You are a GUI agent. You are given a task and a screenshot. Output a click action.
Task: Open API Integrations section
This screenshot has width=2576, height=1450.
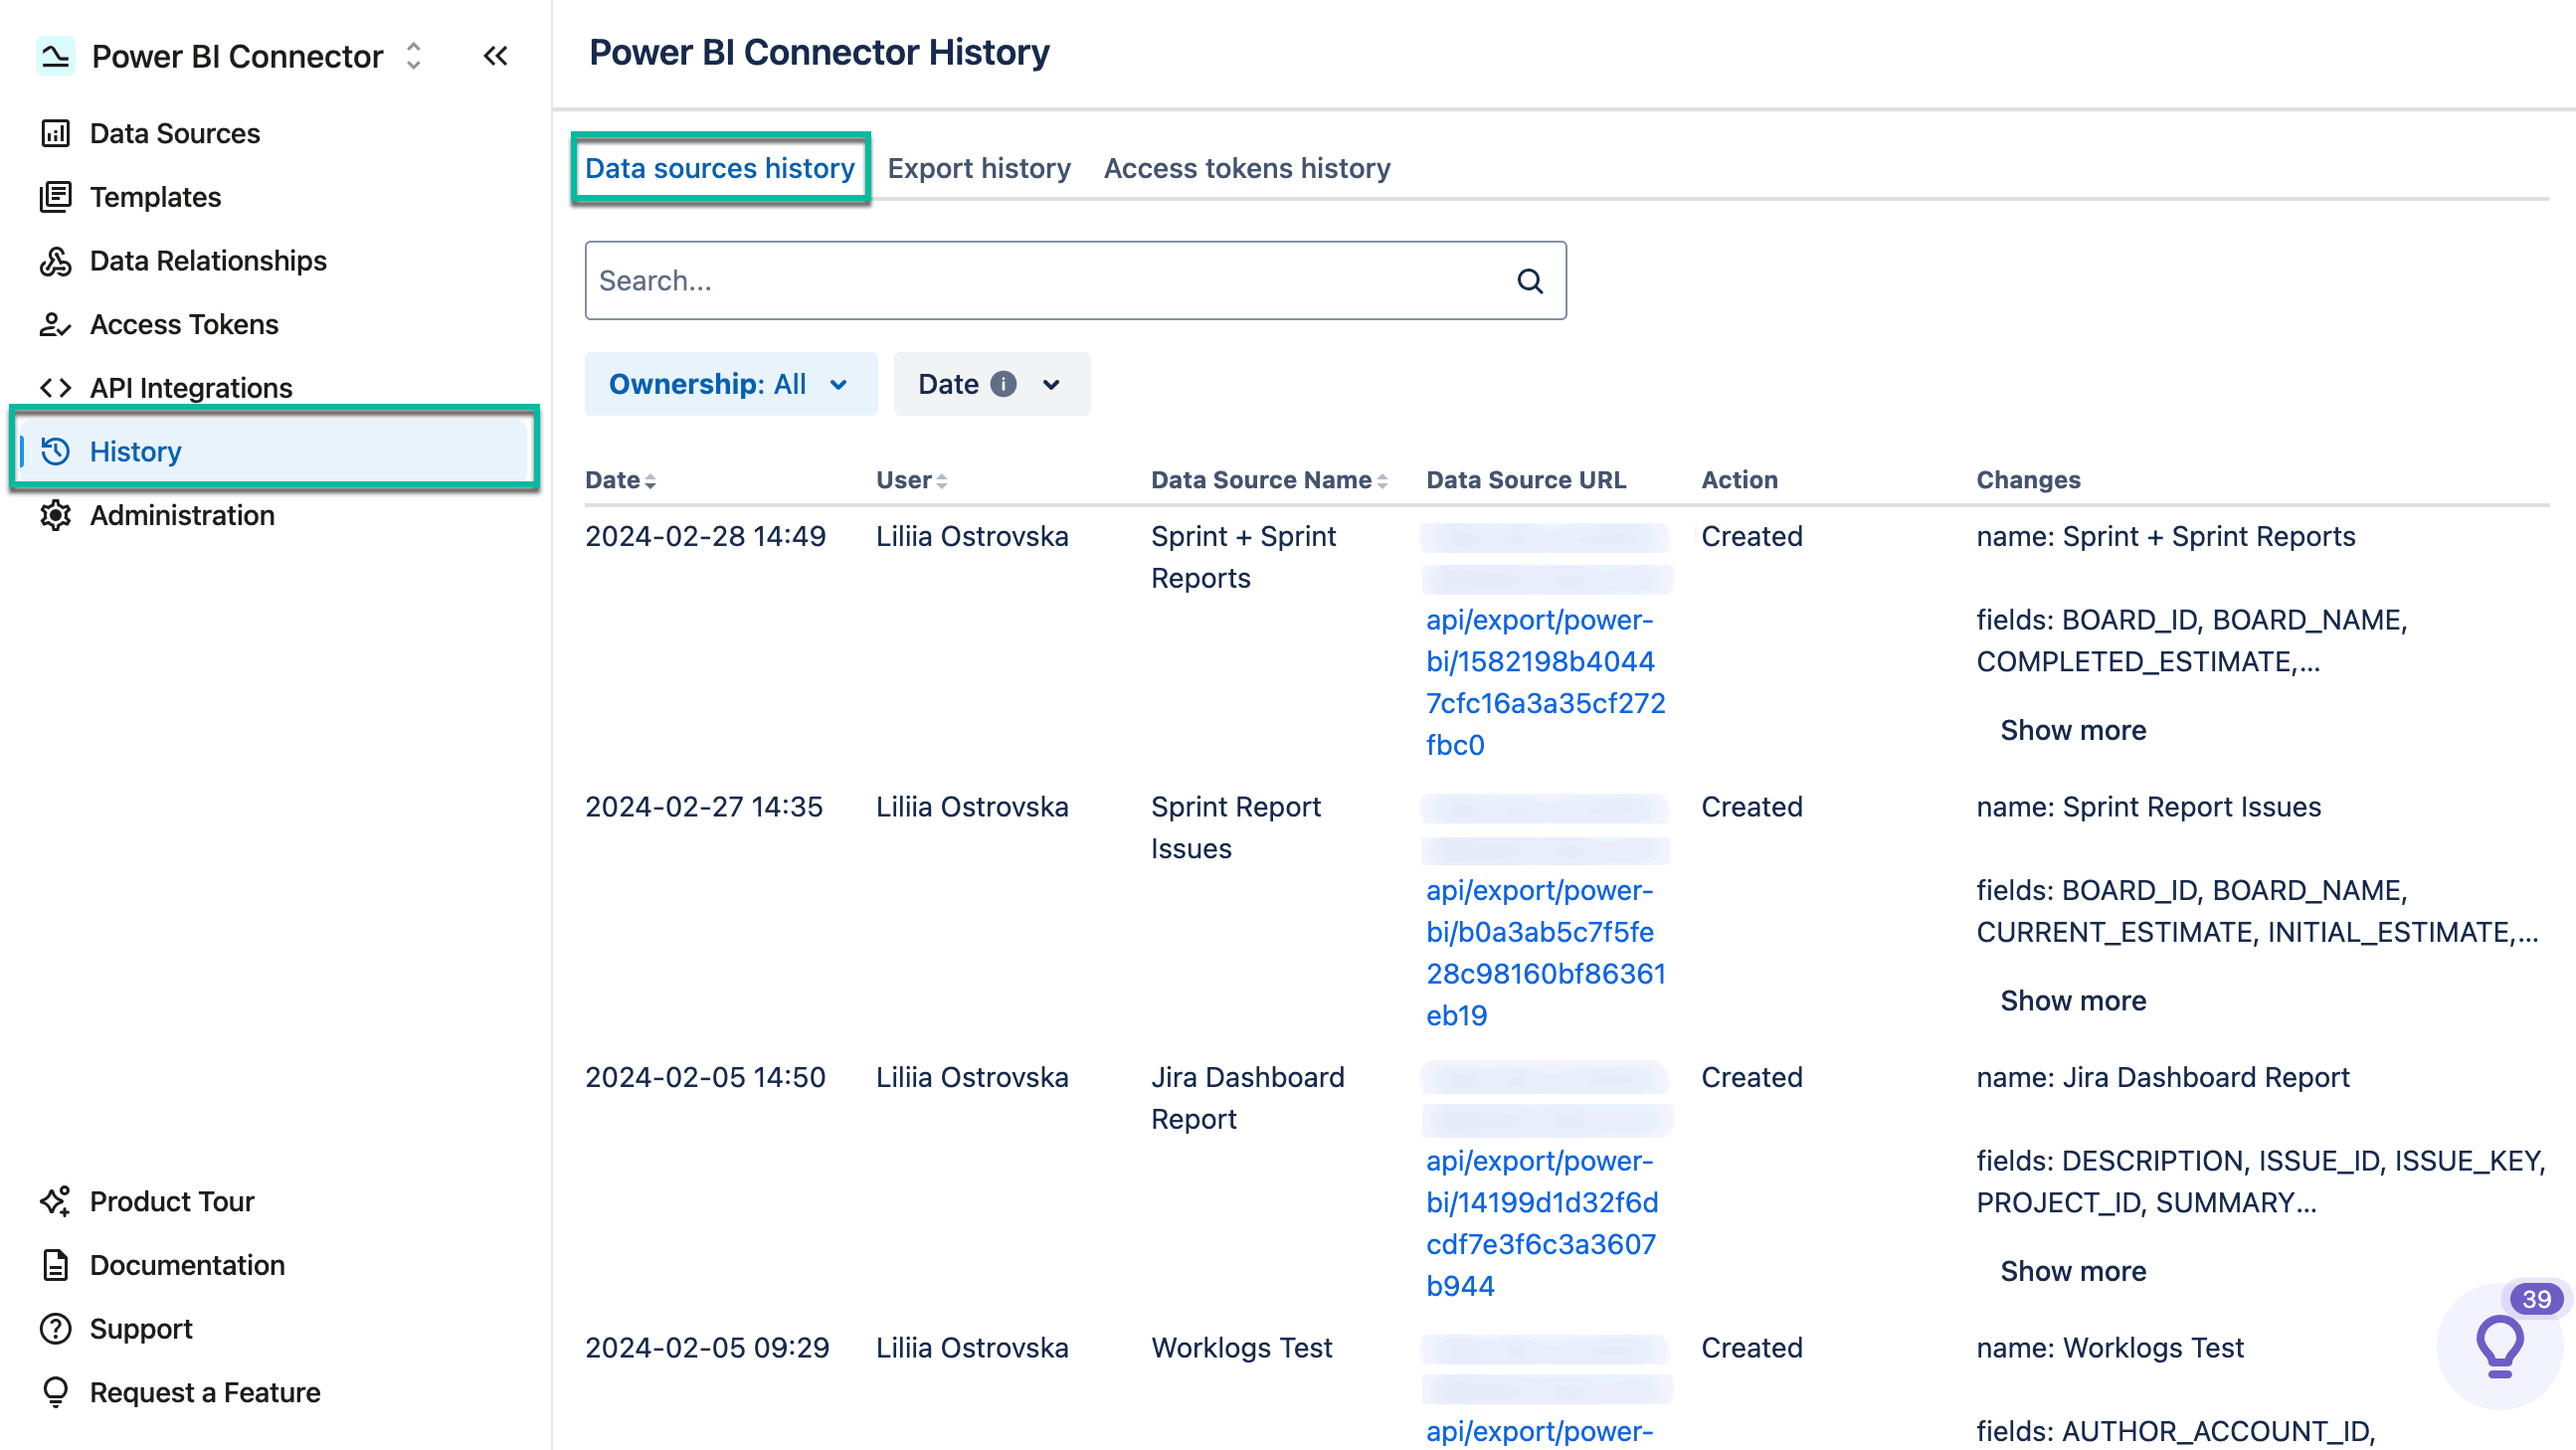pos(190,388)
